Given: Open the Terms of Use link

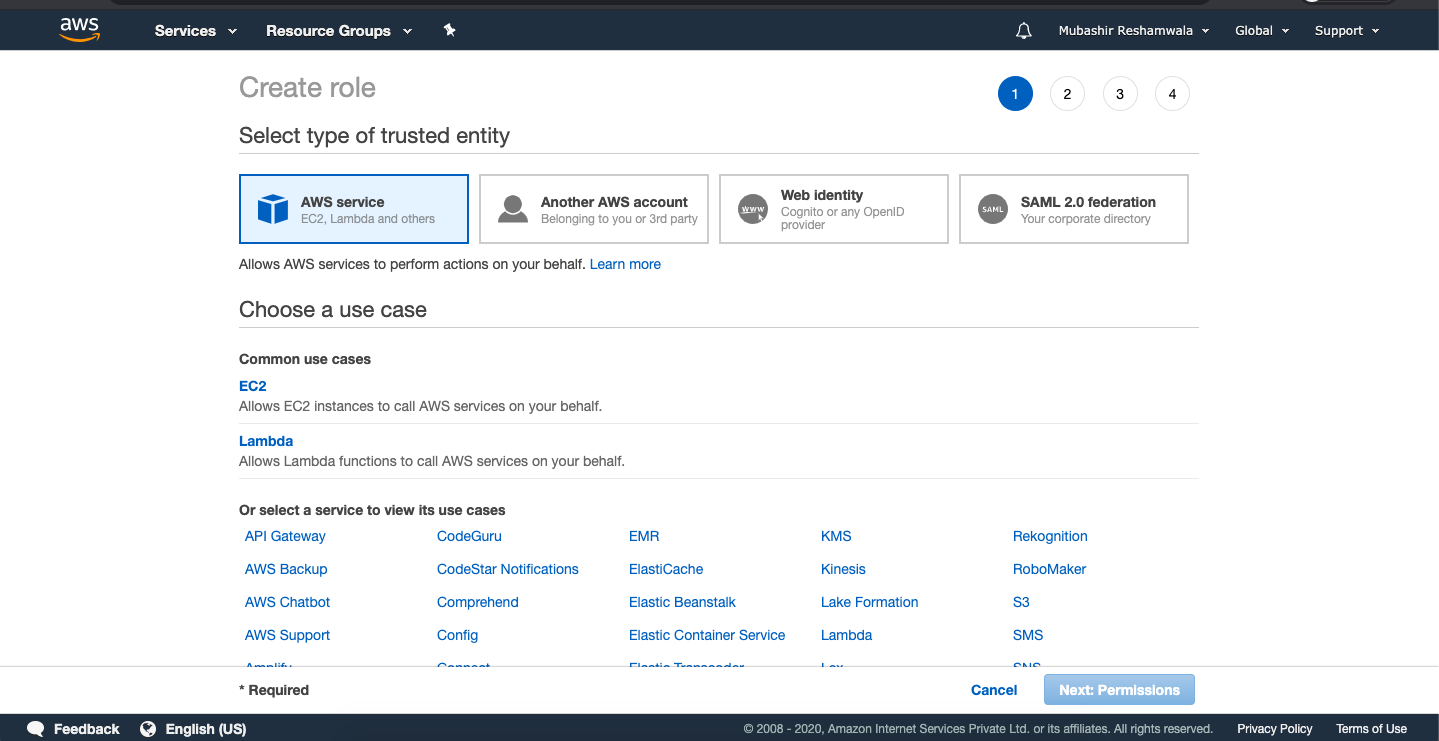Looking at the screenshot, I should pyautogui.click(x=1371, y=729).
